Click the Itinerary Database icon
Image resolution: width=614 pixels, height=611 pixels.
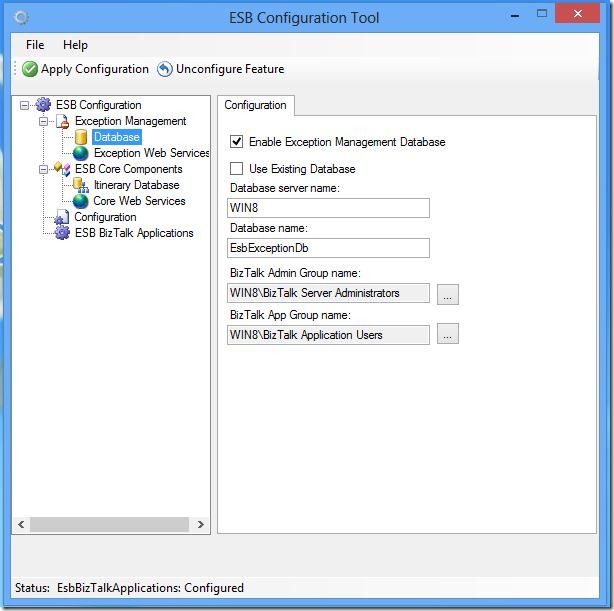(81, 185)
